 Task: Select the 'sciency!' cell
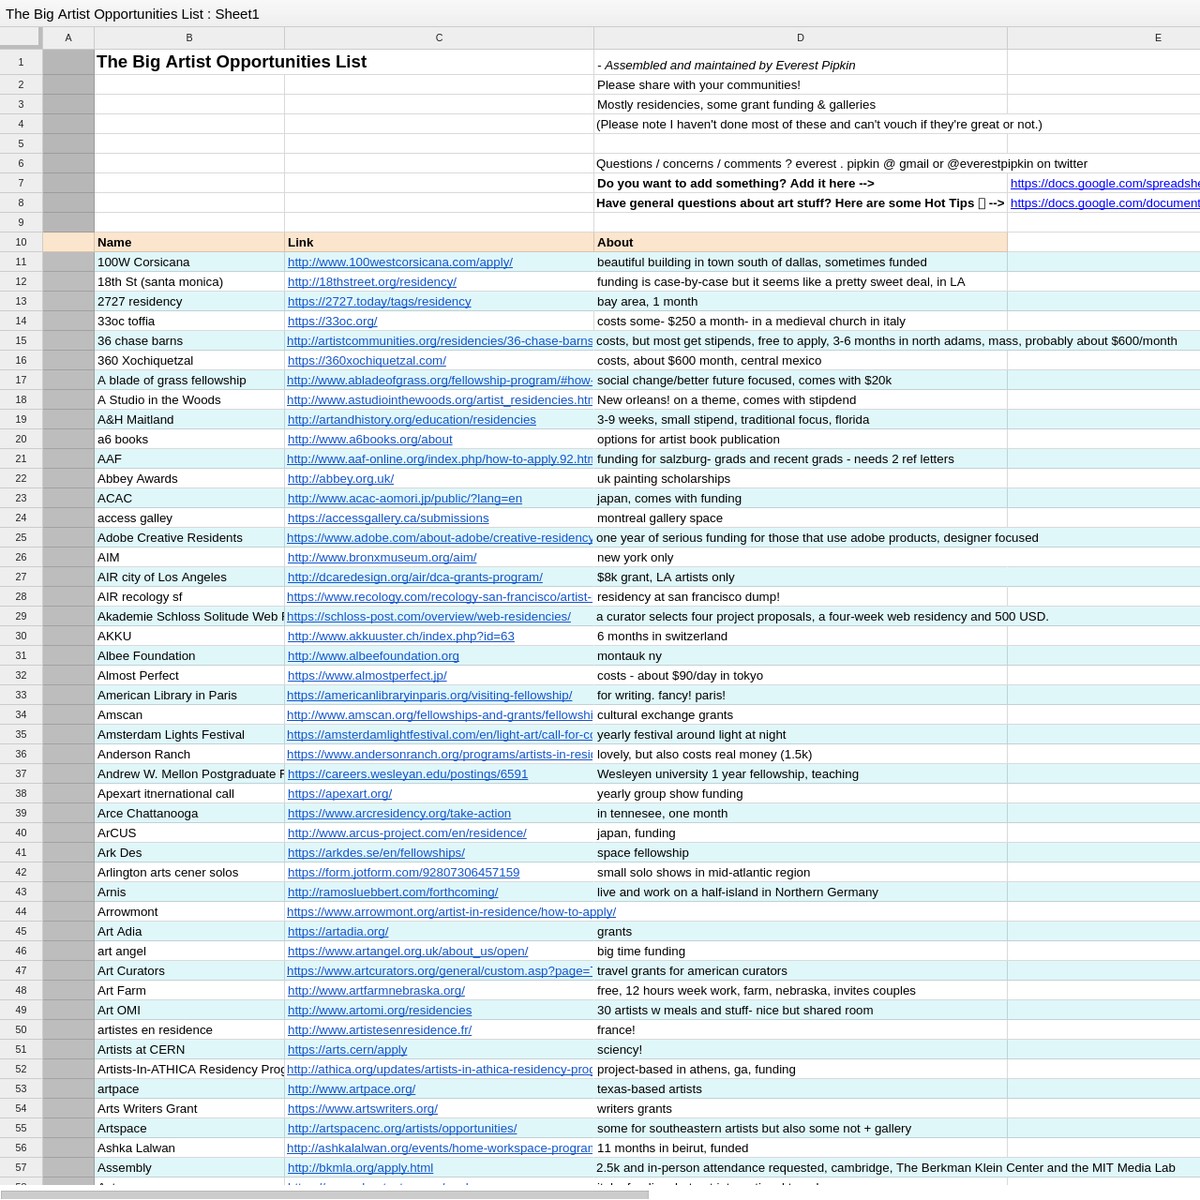click(800, 1050)
